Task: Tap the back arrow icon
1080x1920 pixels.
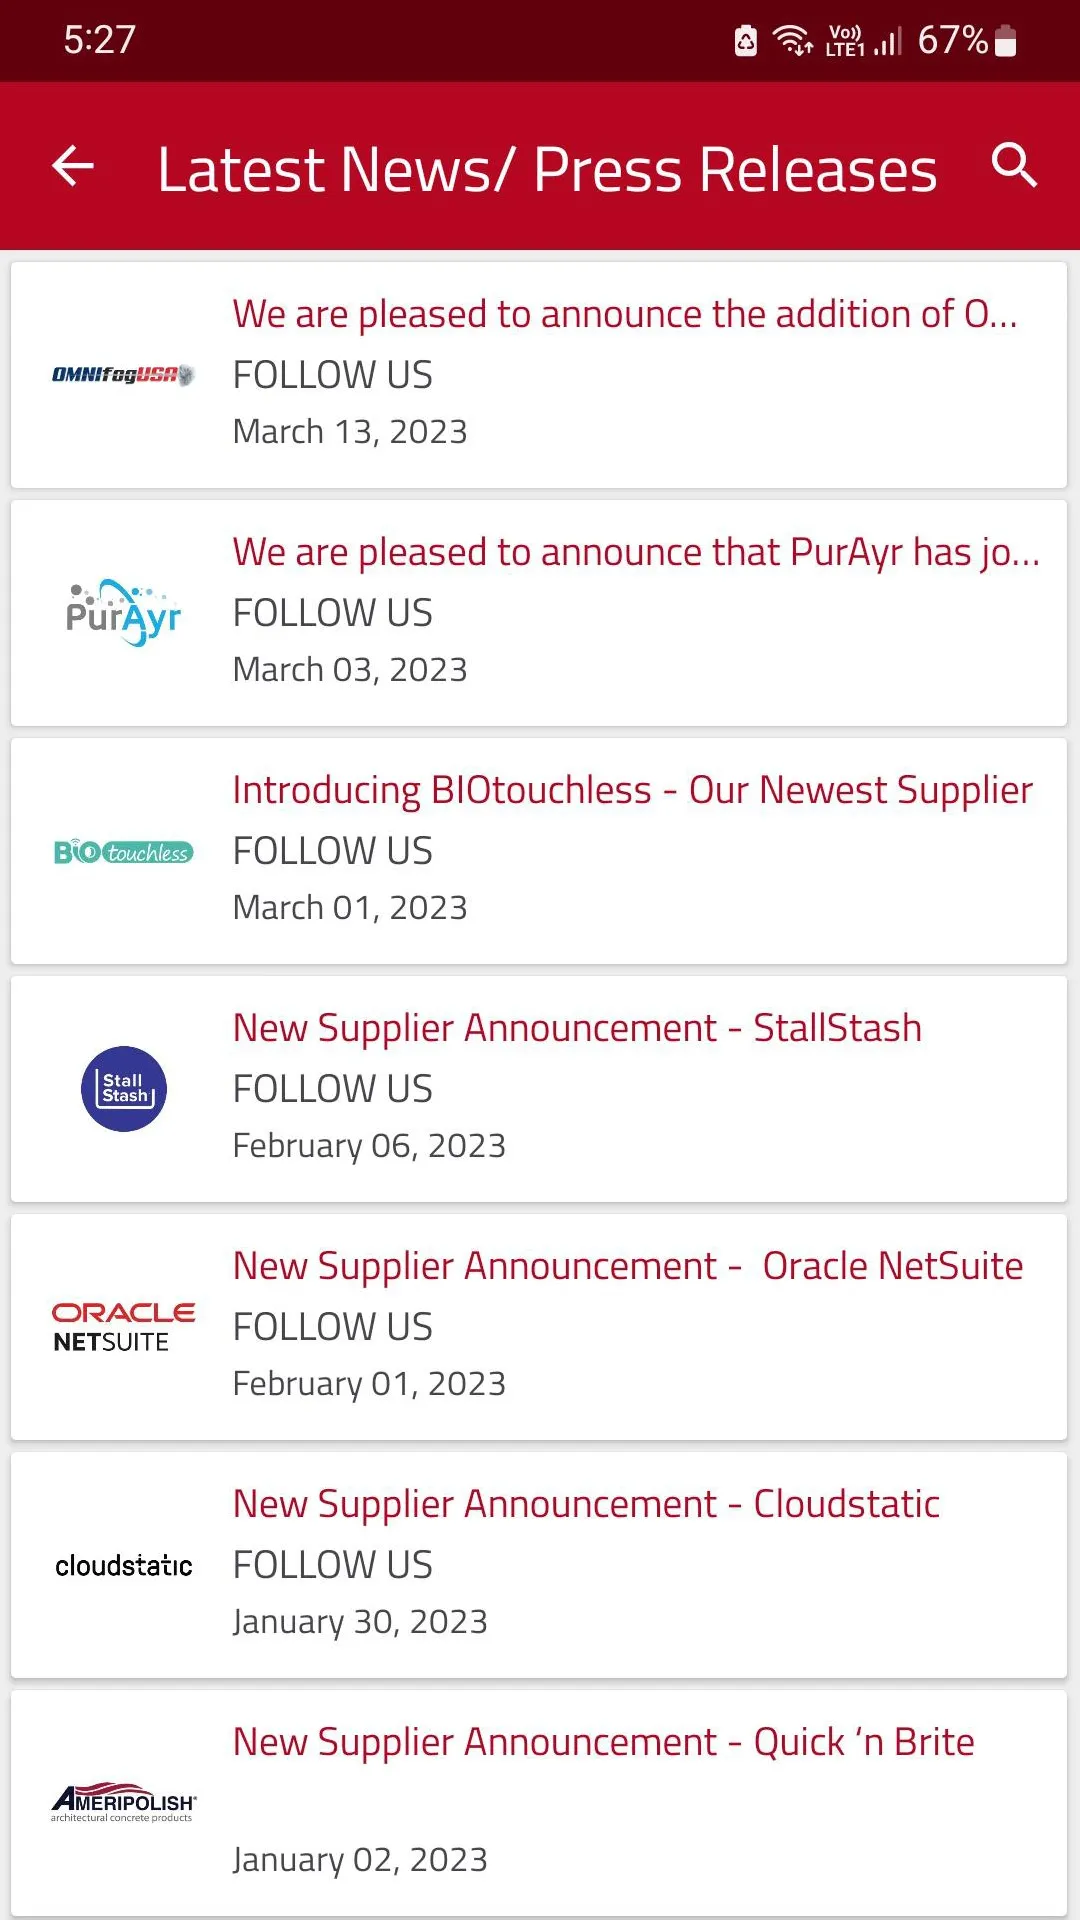Action: click(x=73, y=166)
